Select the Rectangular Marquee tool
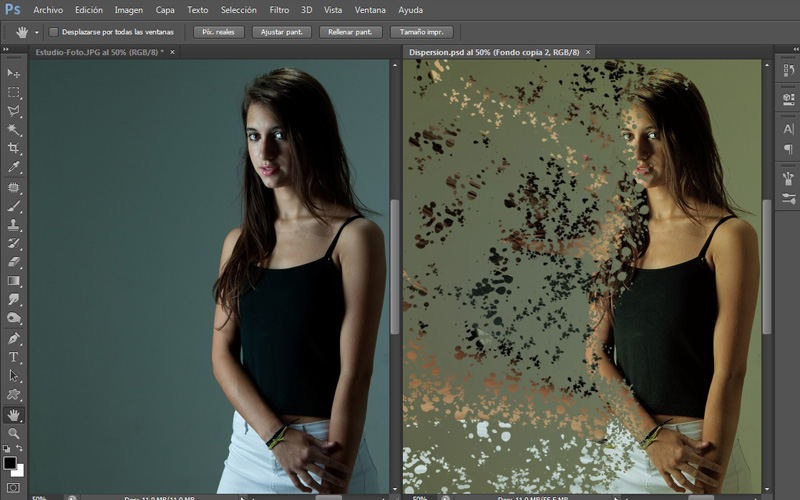The width and height of the screenshot is (800, 500). pyautogui.click(x=14, y=92)
